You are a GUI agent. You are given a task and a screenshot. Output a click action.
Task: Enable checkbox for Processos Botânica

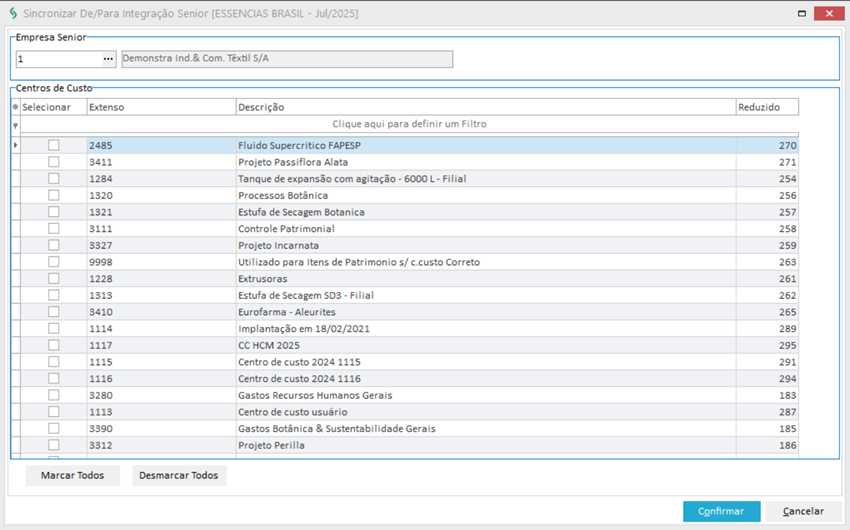[54, 195]
